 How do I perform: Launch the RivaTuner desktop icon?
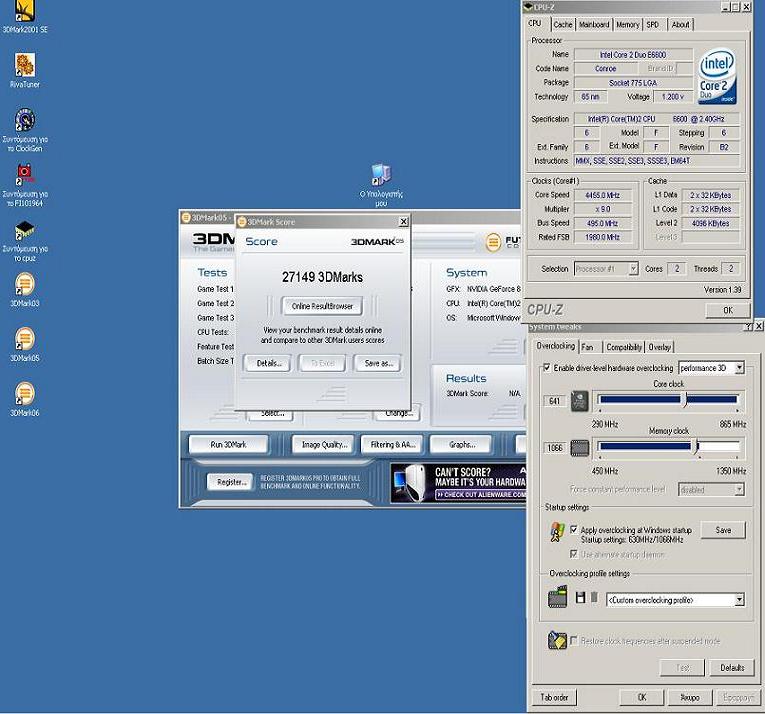click(25, 70)
